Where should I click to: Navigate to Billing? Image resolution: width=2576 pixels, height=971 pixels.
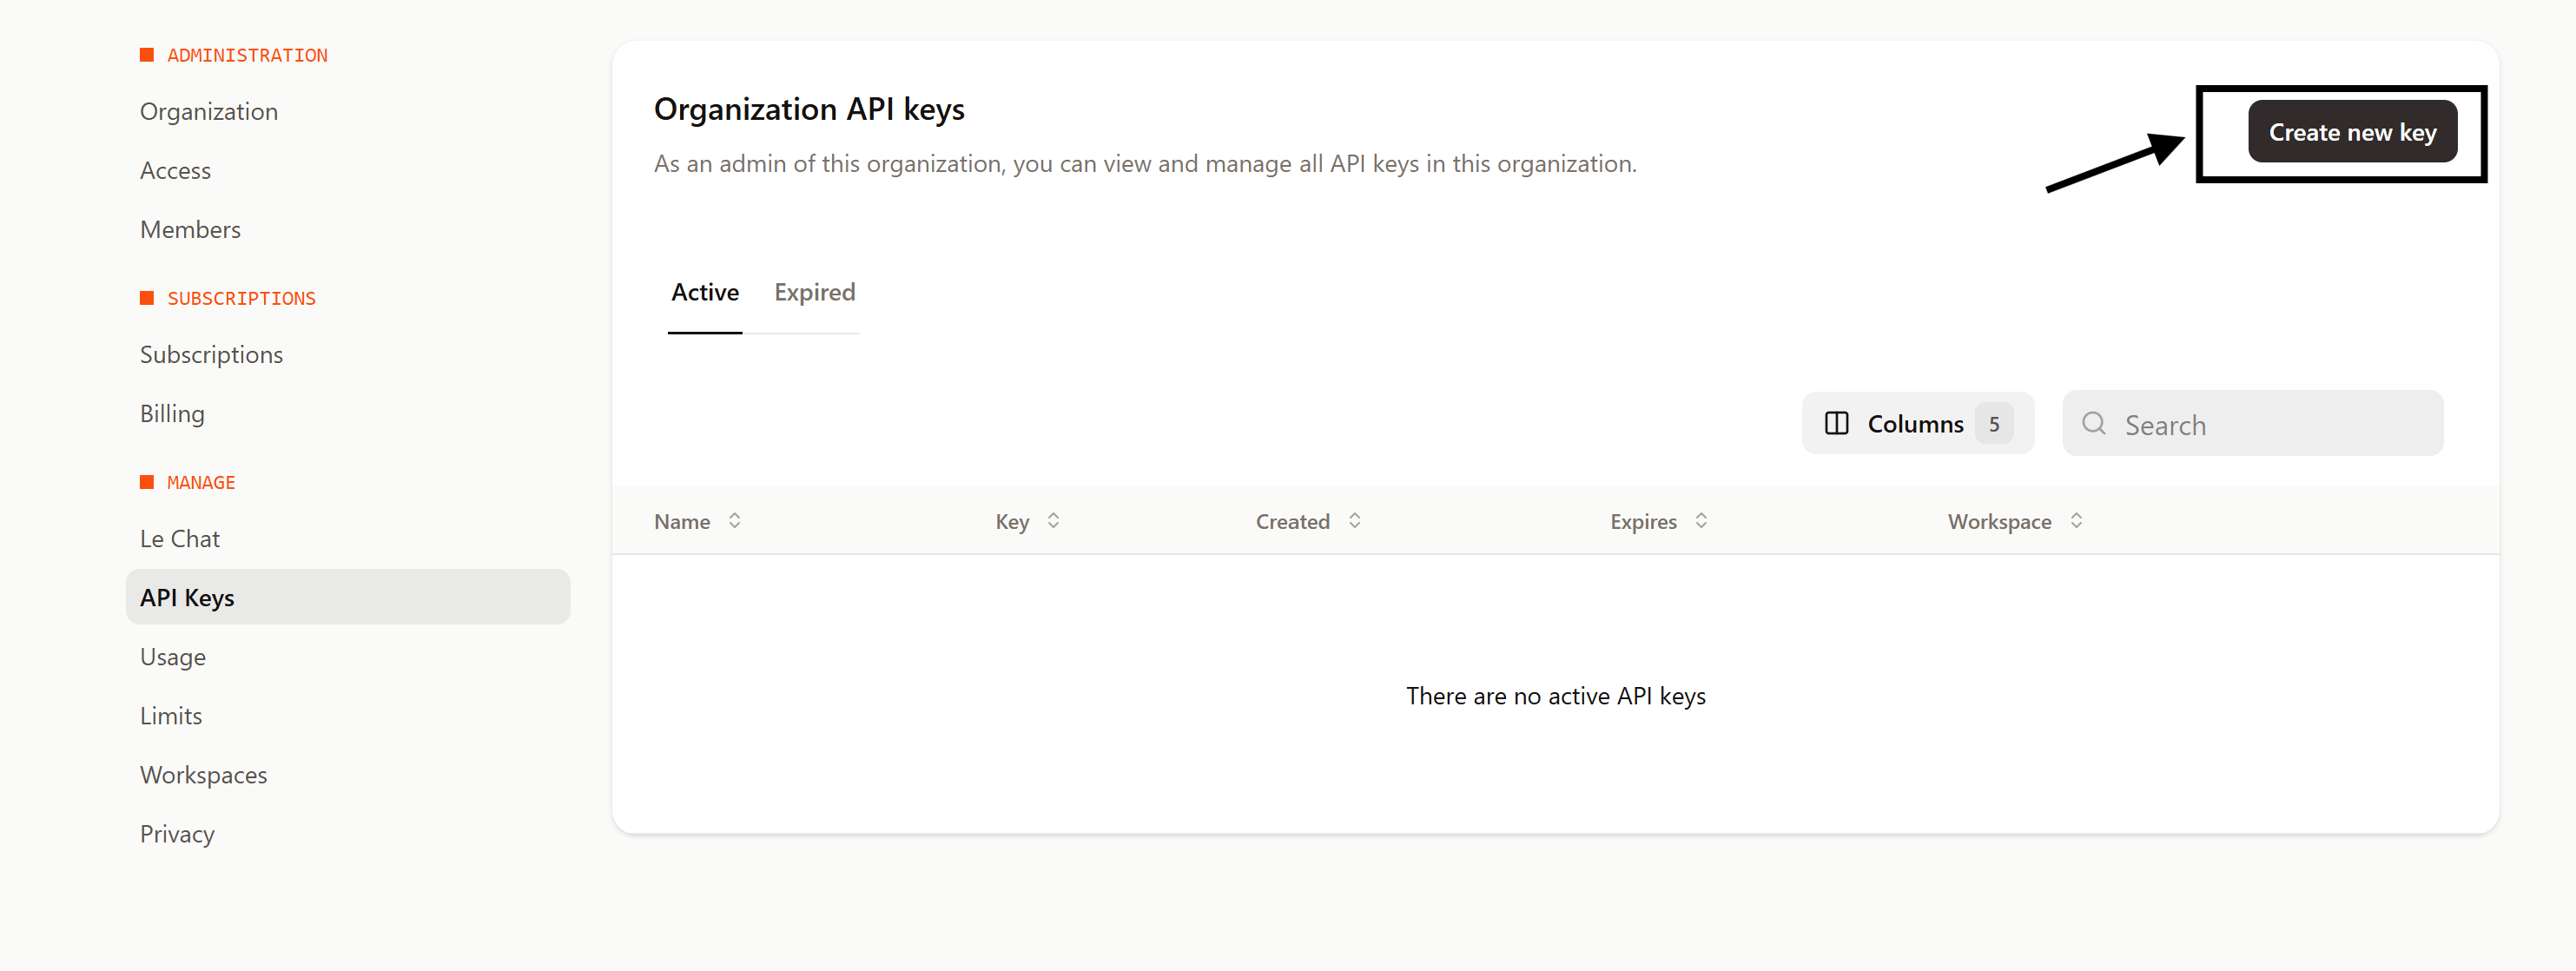coord(172,414)
